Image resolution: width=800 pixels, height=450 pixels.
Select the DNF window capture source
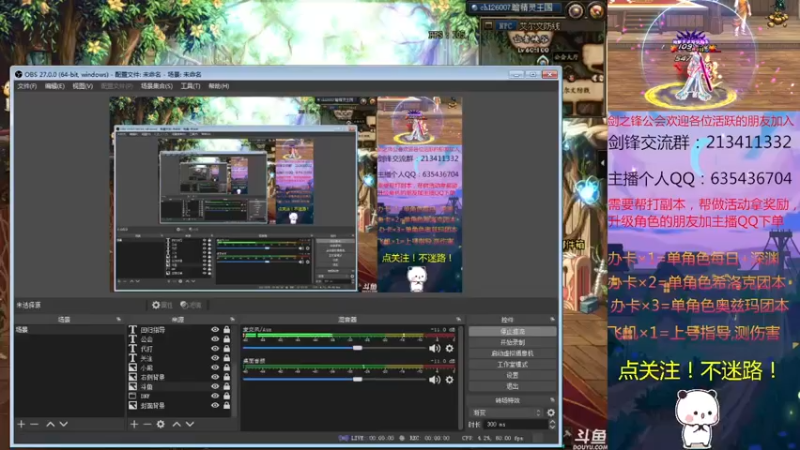point(145,396)
